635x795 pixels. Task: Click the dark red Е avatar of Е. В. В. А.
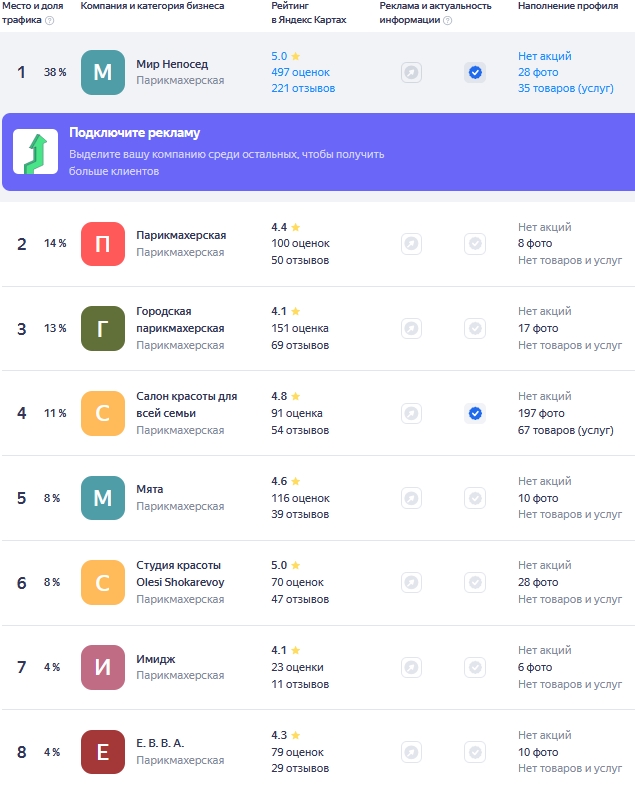click(103, 752)
